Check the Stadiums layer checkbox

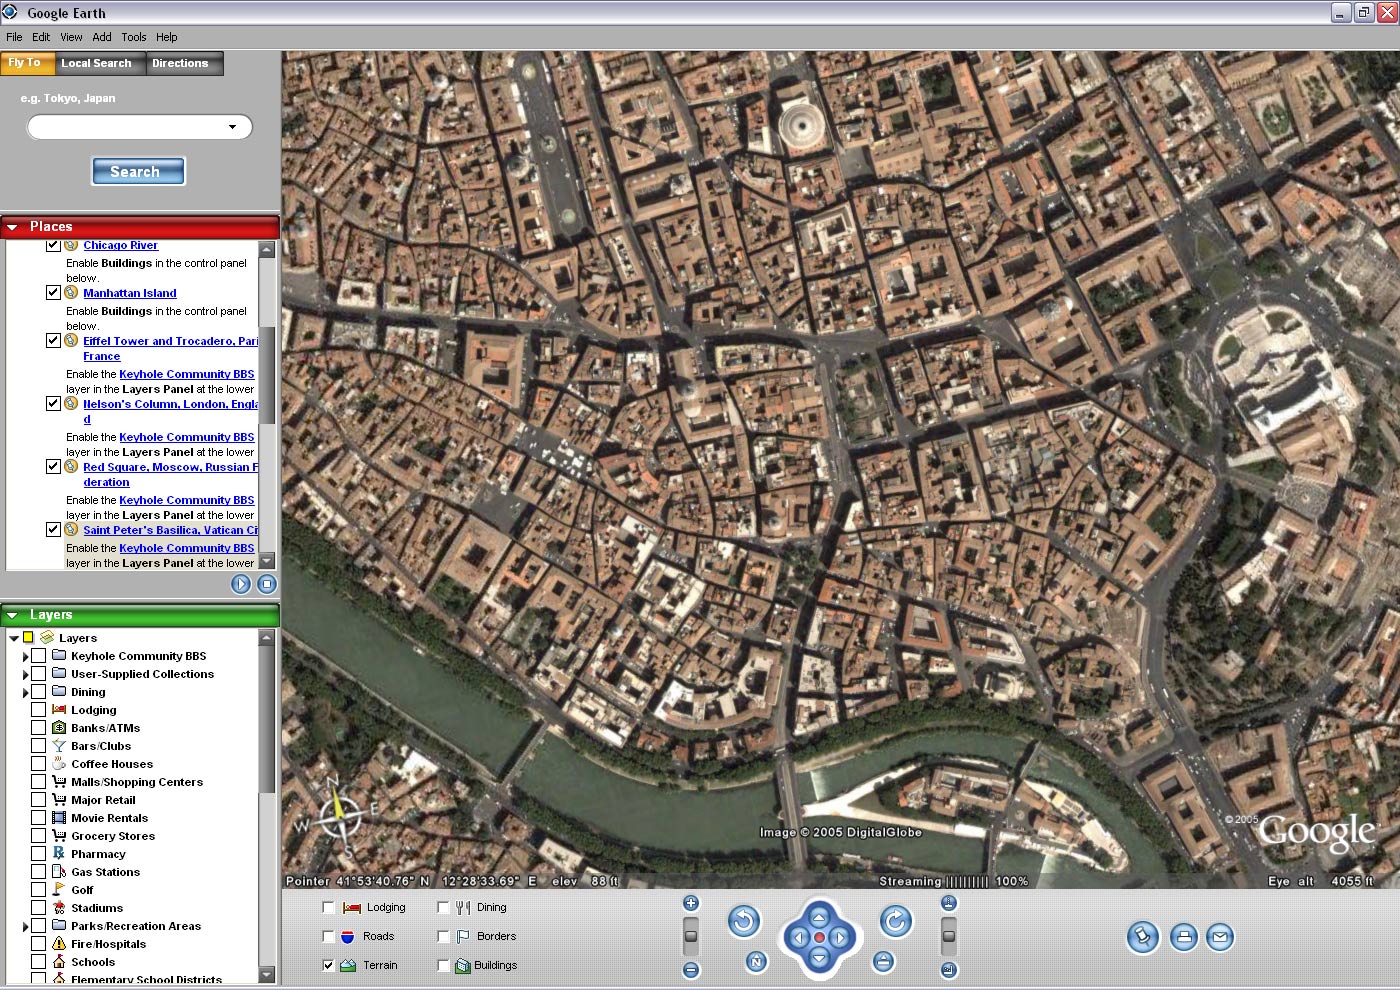(38, 908)
